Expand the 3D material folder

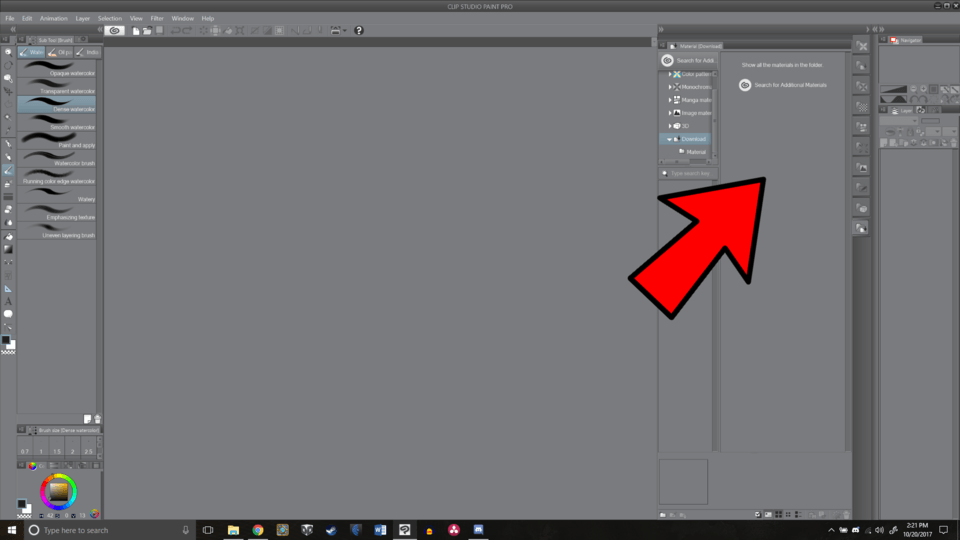670,126
